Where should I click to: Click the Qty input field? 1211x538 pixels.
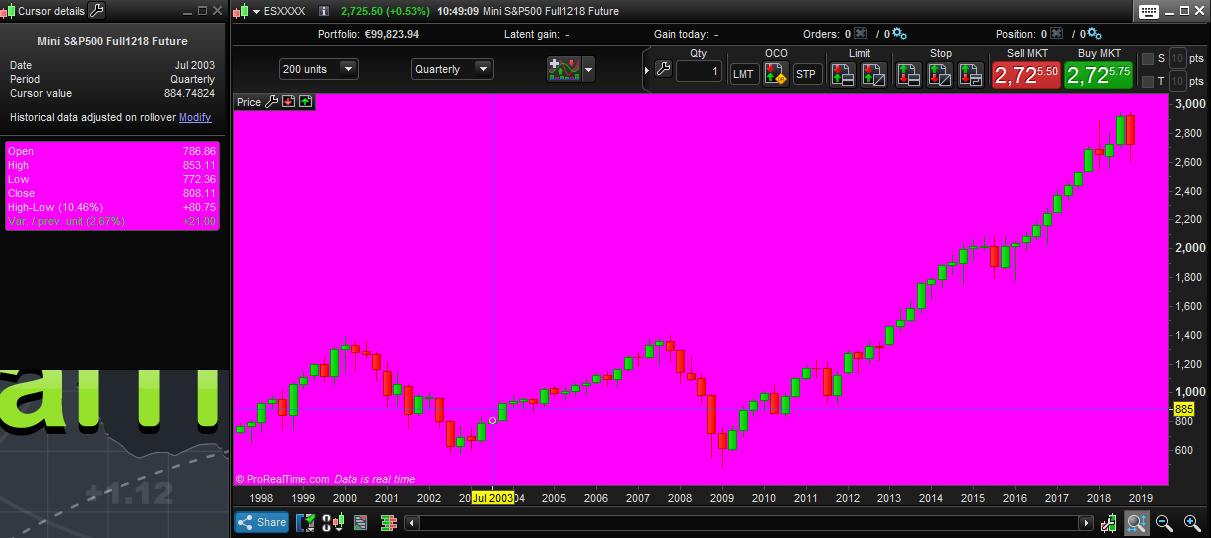click(699, 72)
